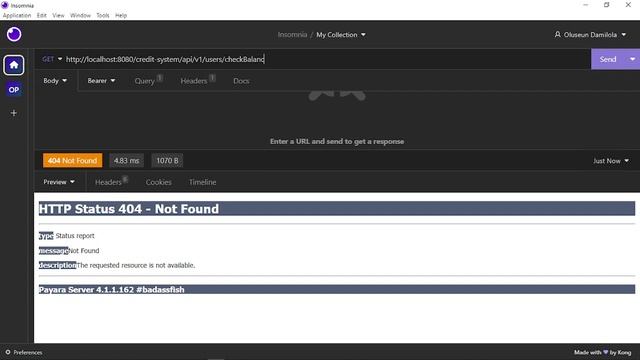Click the Payara Server 4.1.1.162 footer text
The image size is (640, 360).
pos(111,289)
